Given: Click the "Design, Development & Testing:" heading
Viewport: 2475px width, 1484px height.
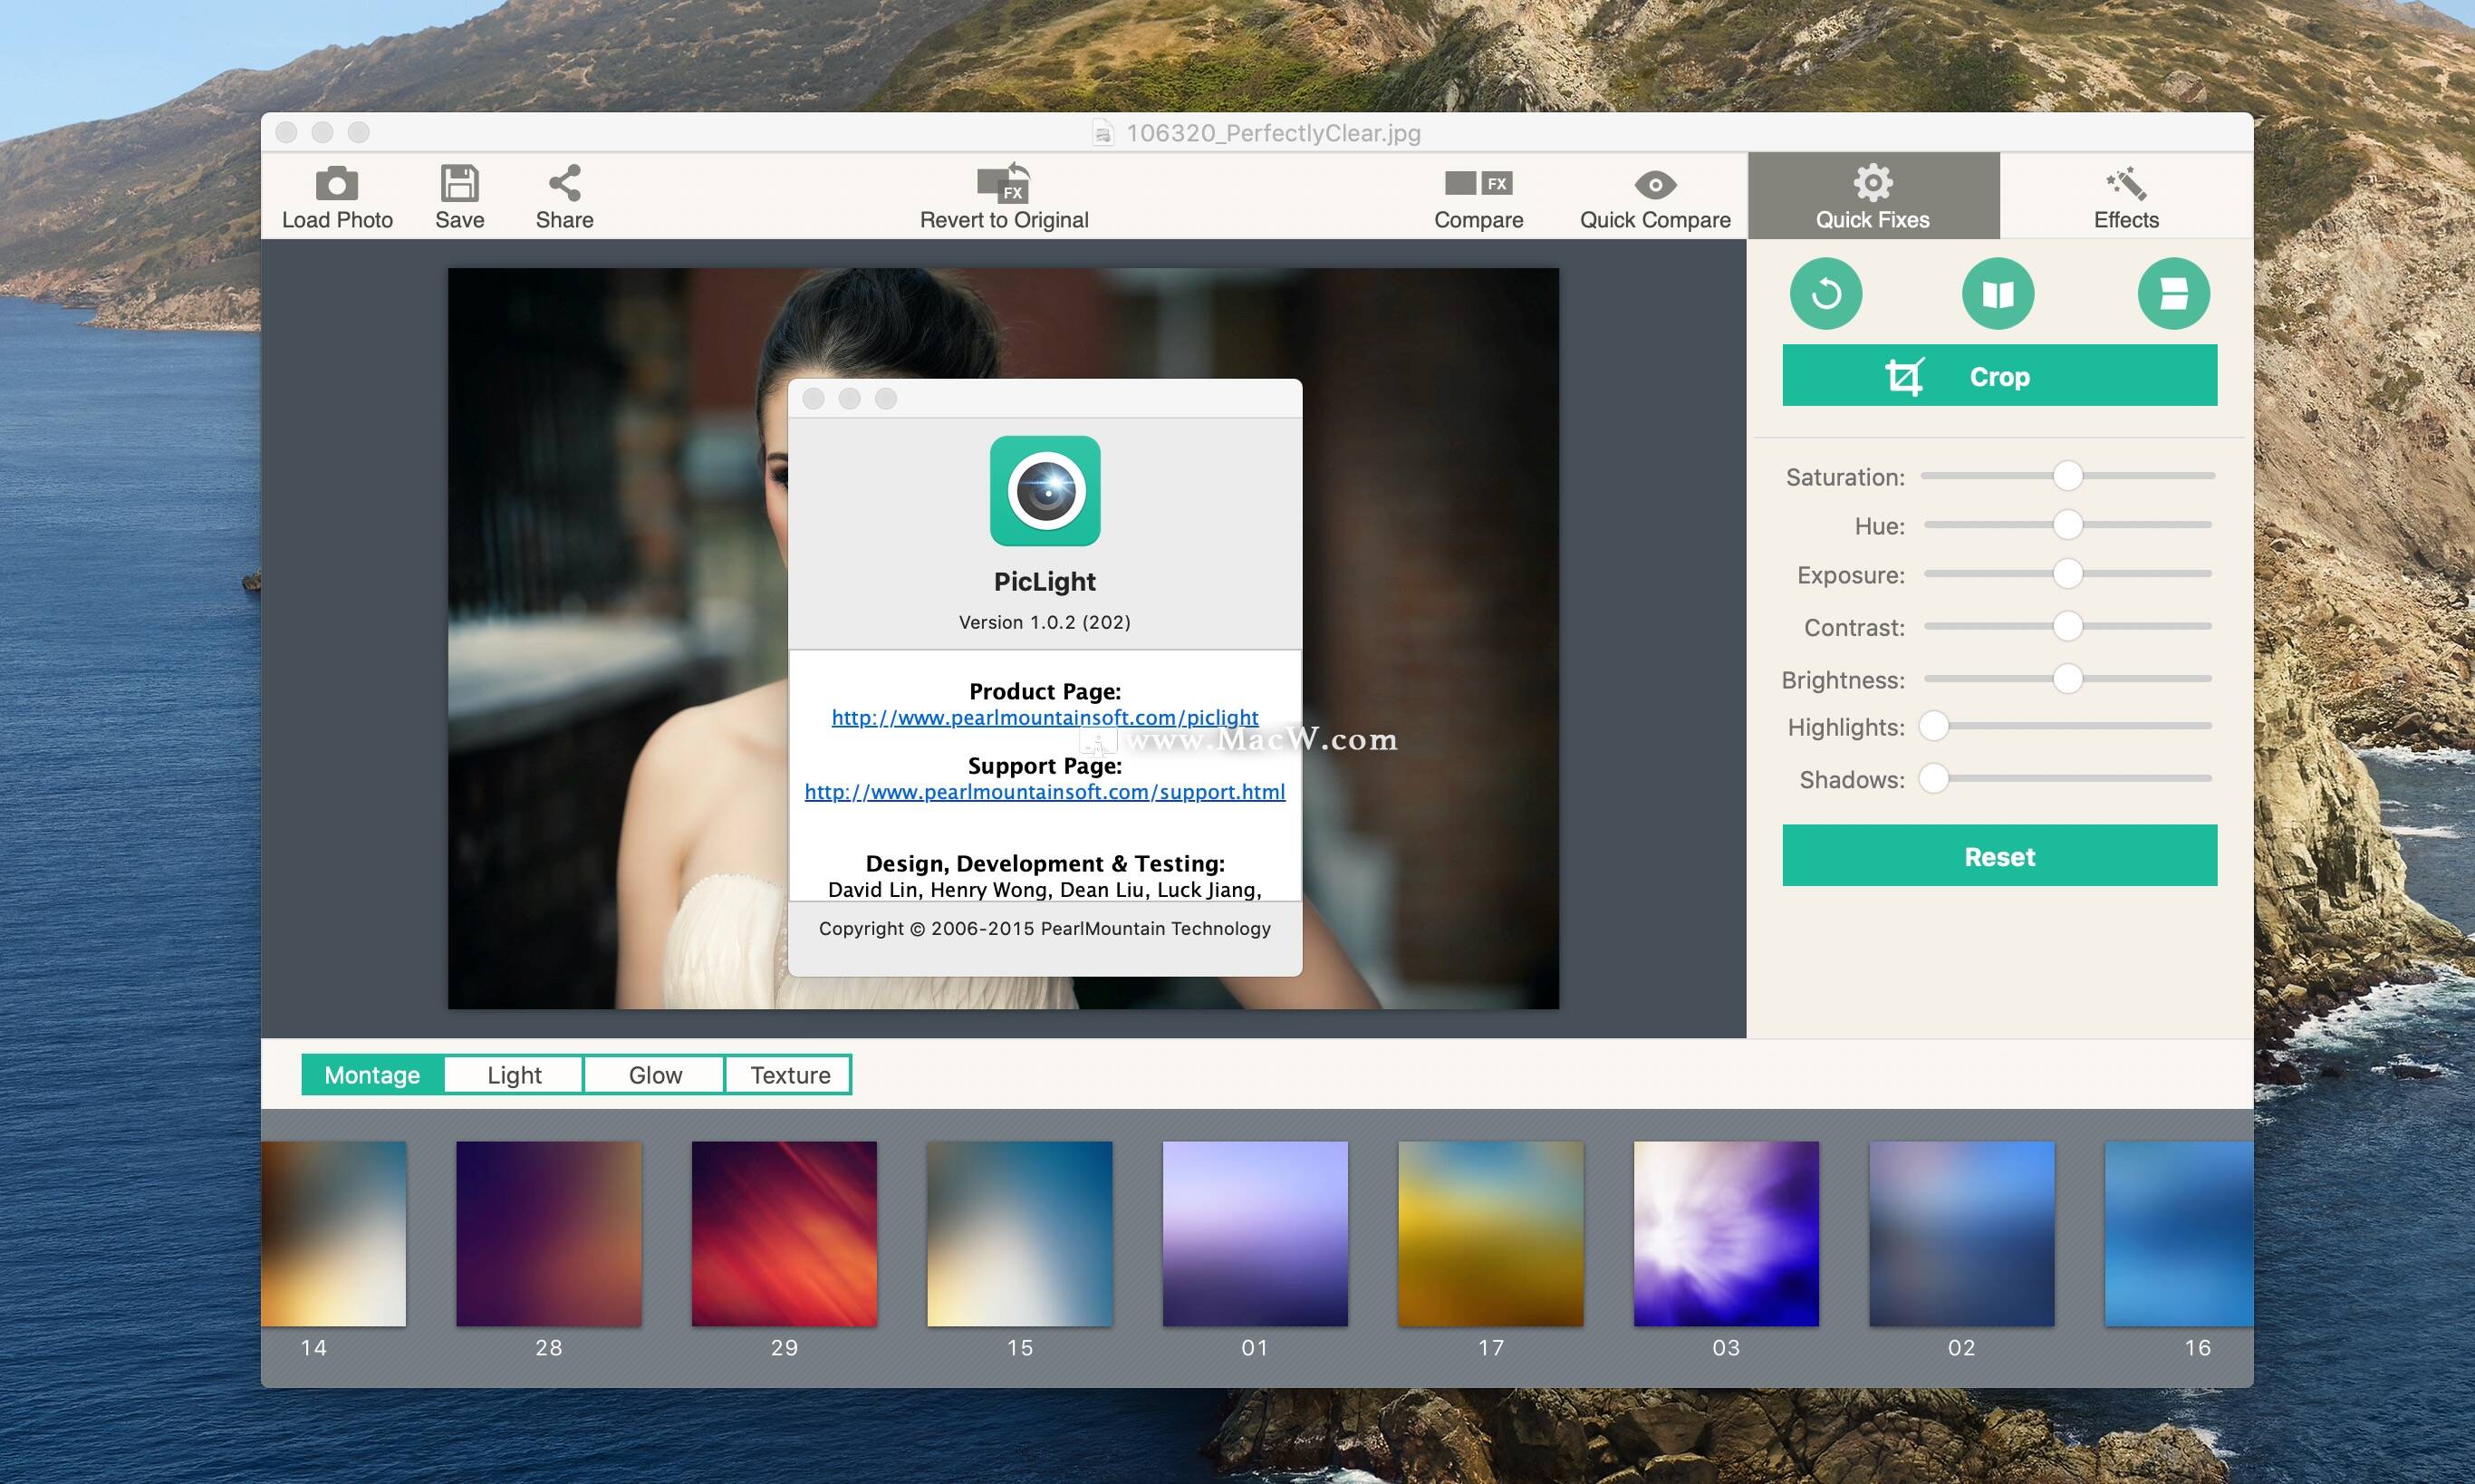Looking at the screenshot, I should coord(1045,863).
